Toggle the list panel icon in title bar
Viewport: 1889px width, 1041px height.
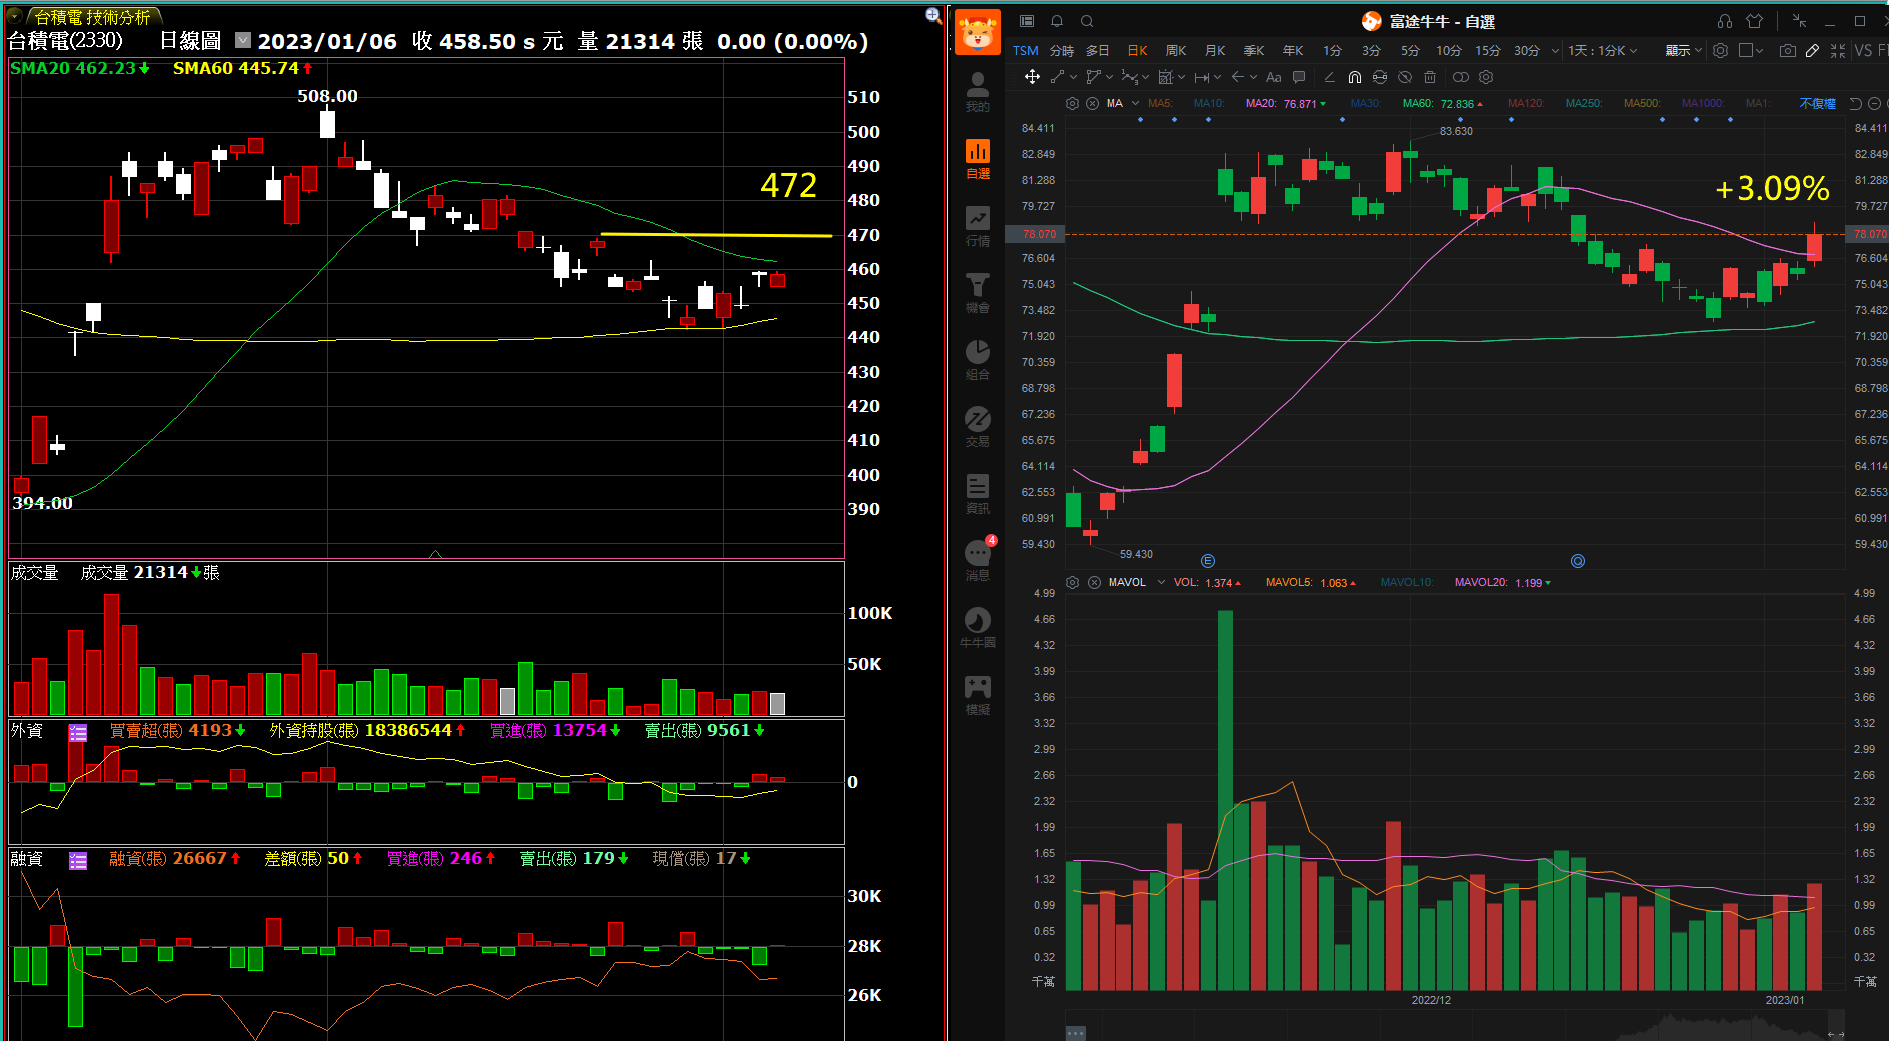click(x=1027, y=21)
